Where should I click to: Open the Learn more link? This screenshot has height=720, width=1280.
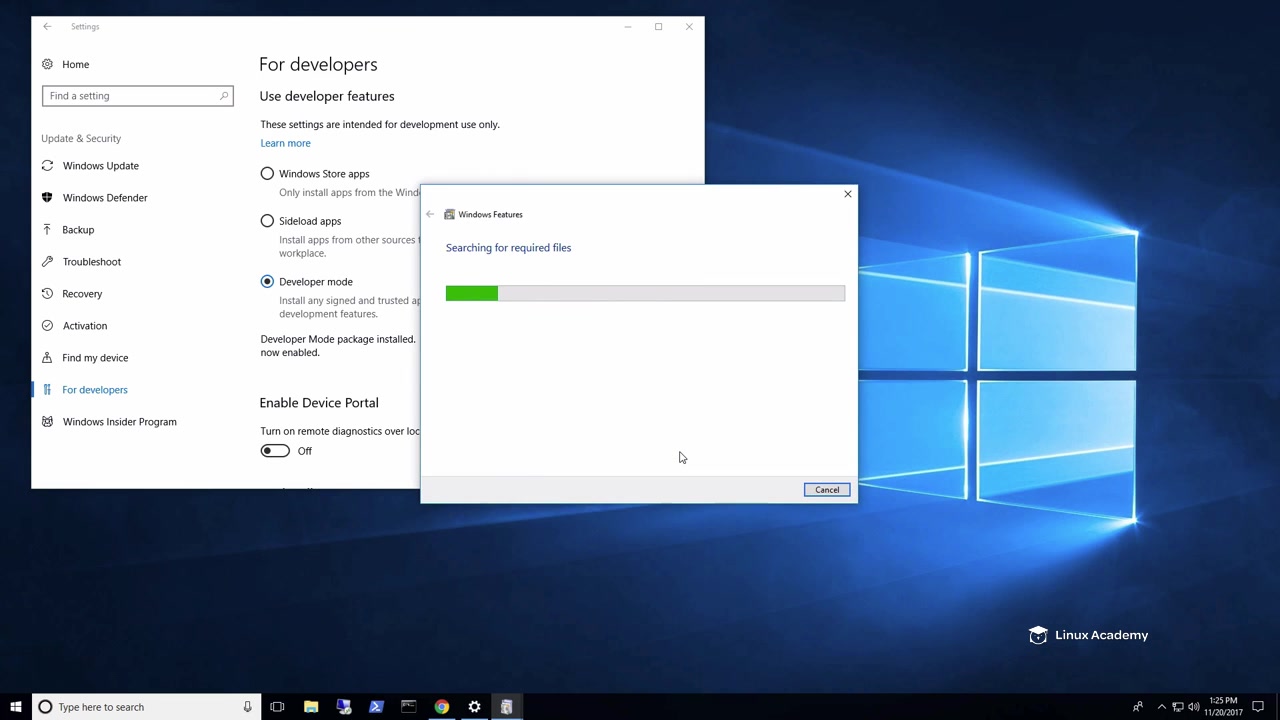click(285, 143)
